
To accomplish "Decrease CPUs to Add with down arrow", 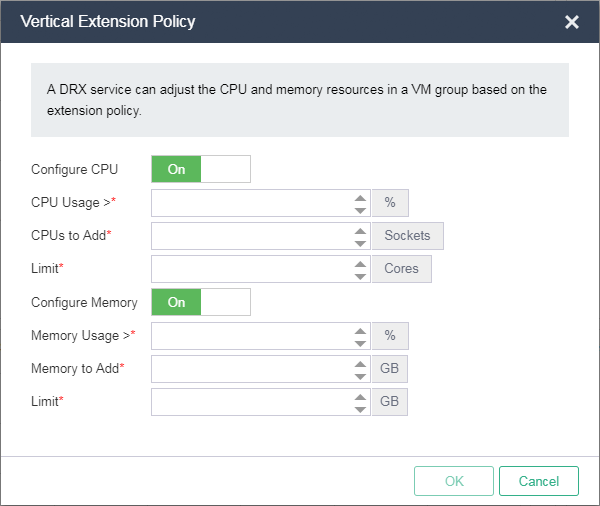I will point(361,241).
